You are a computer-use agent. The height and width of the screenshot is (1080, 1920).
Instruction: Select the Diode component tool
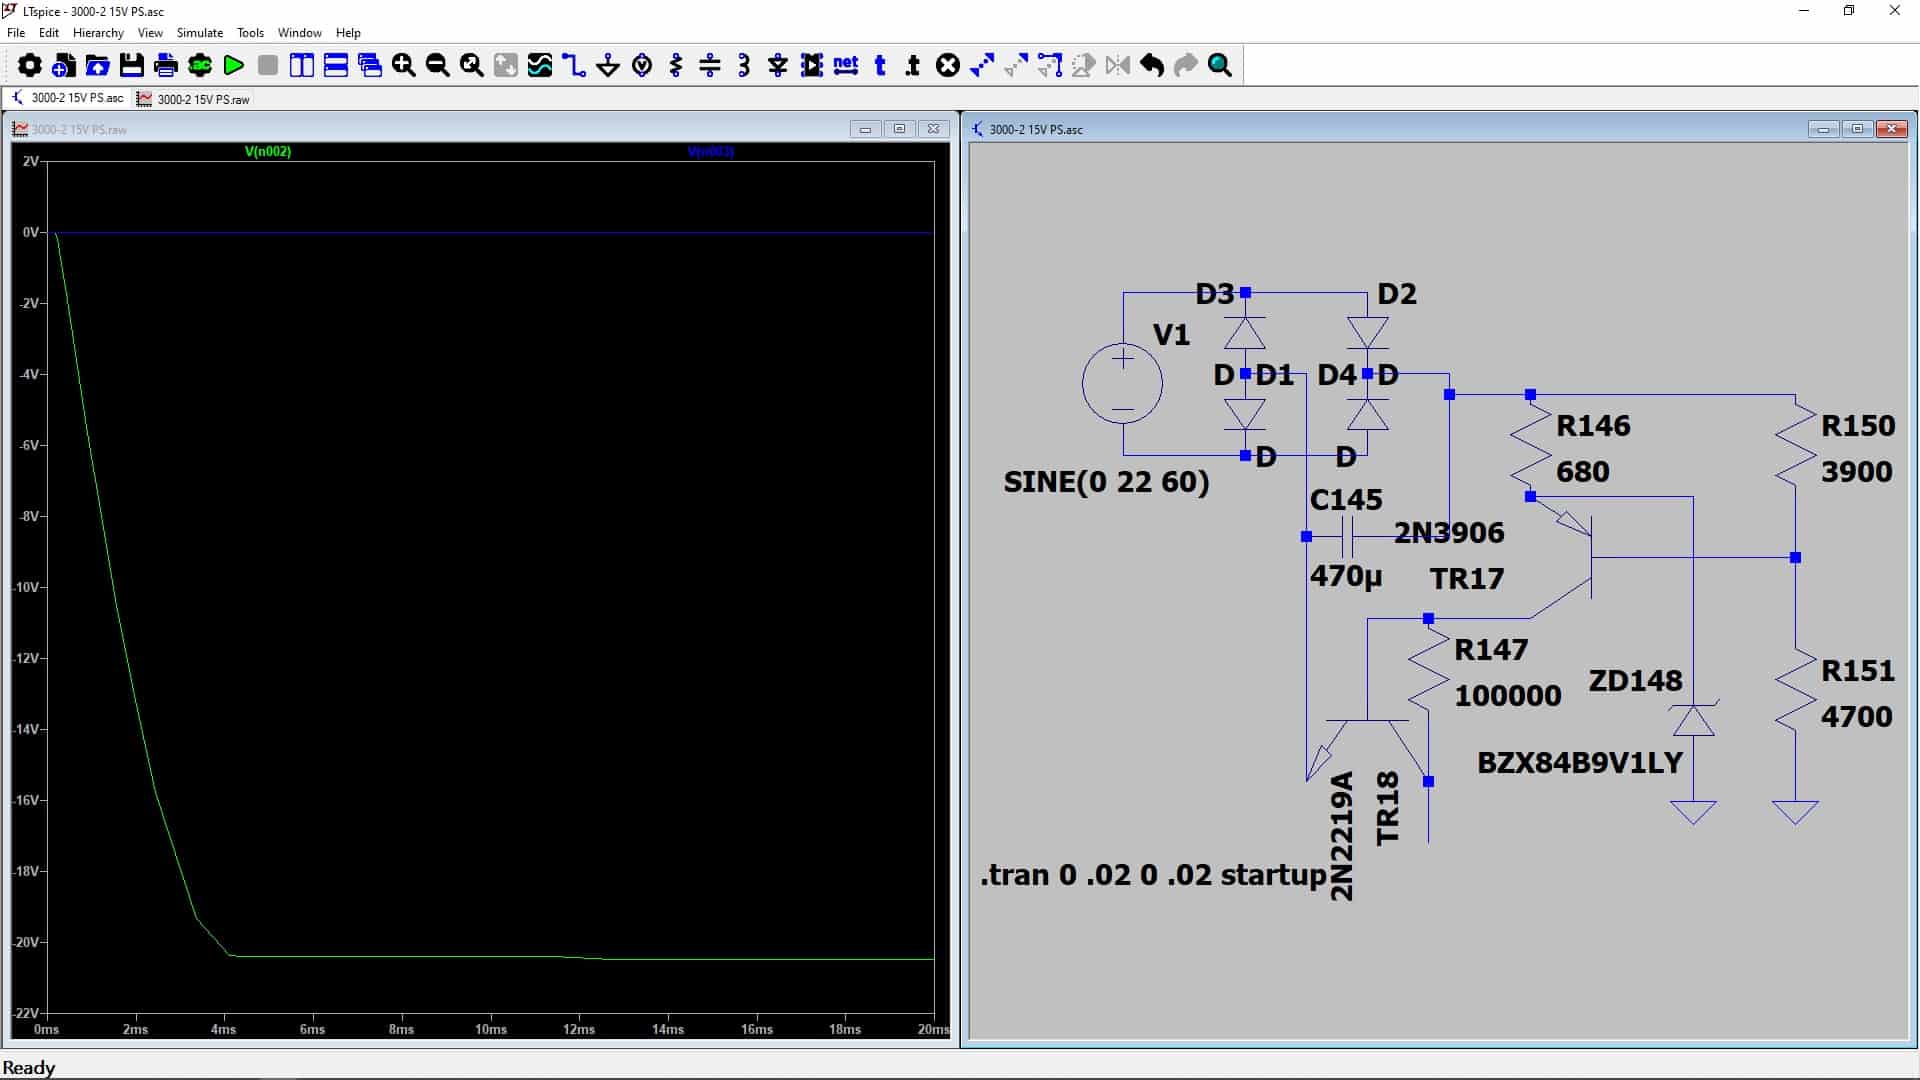(x=778, y=66)
